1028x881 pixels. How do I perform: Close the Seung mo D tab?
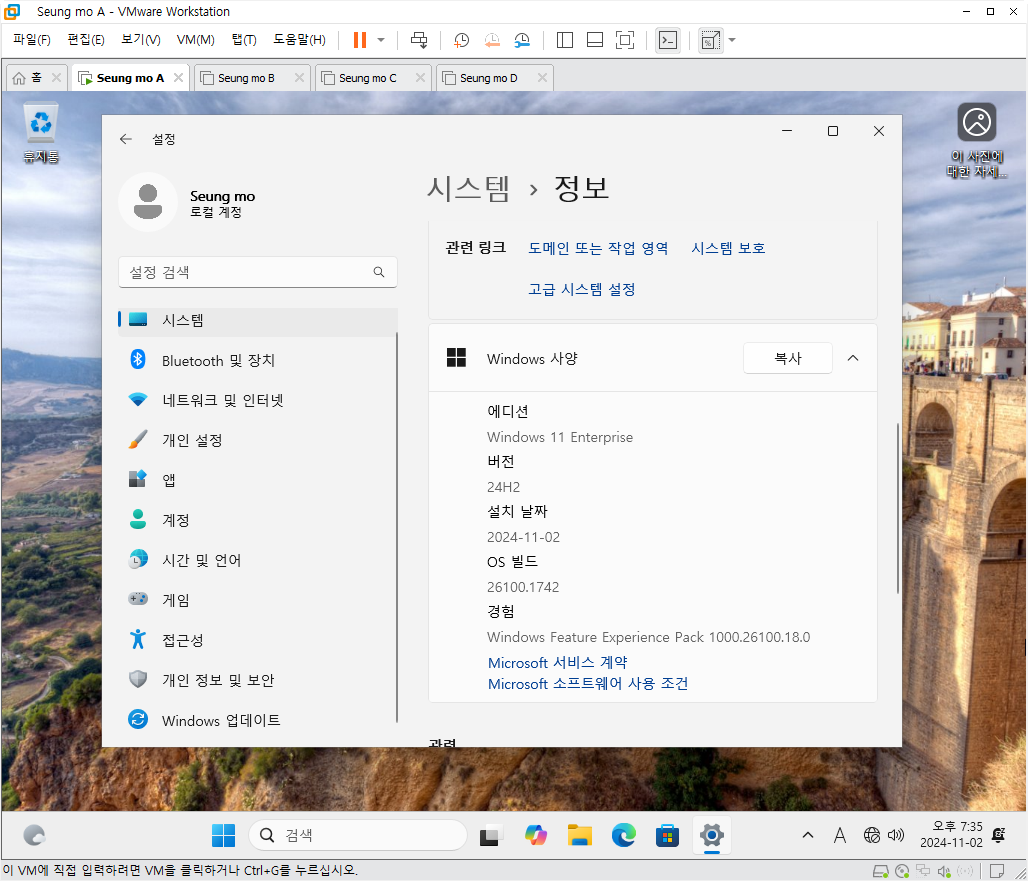pyautogui.click(x=542, y=77)
